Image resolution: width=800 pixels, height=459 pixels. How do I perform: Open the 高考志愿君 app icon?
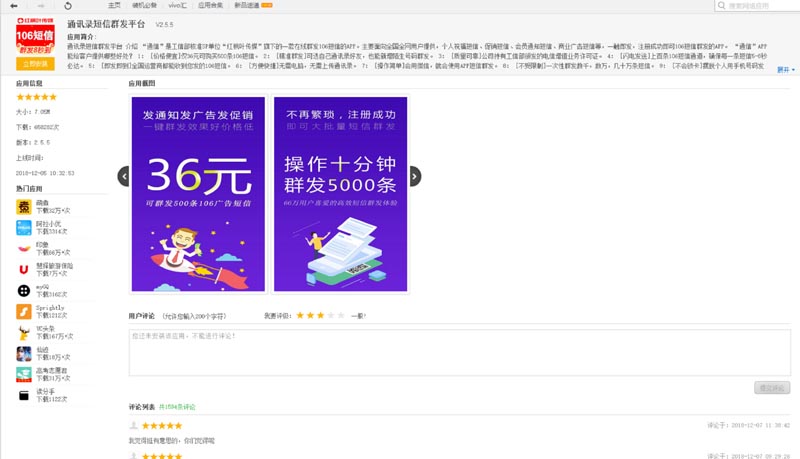tap(23, 374)
